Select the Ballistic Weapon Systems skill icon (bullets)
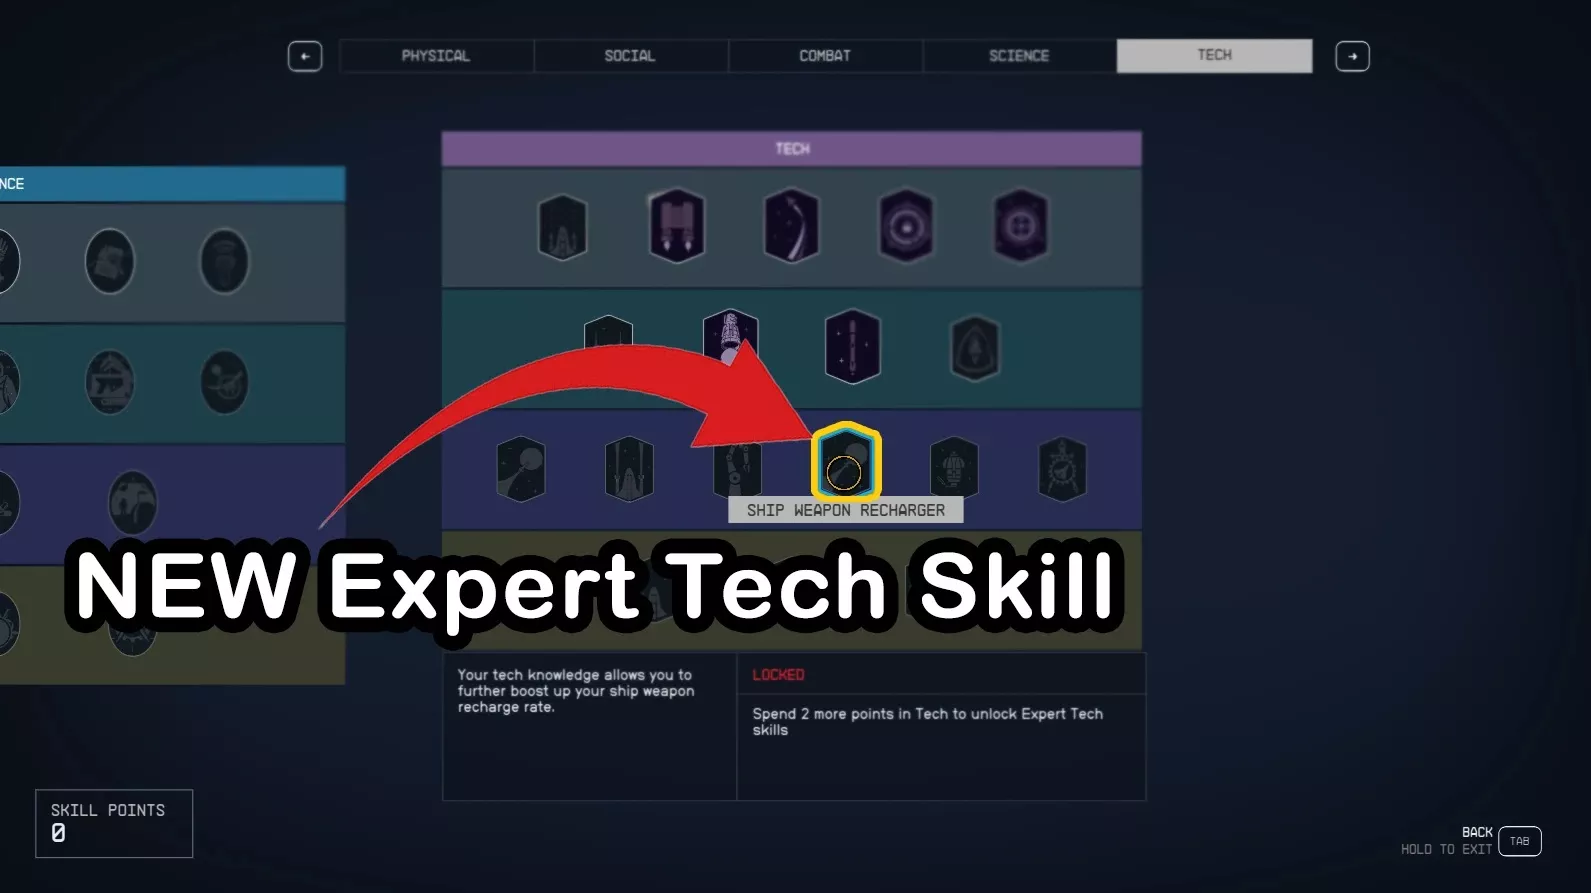 (562, 227)
